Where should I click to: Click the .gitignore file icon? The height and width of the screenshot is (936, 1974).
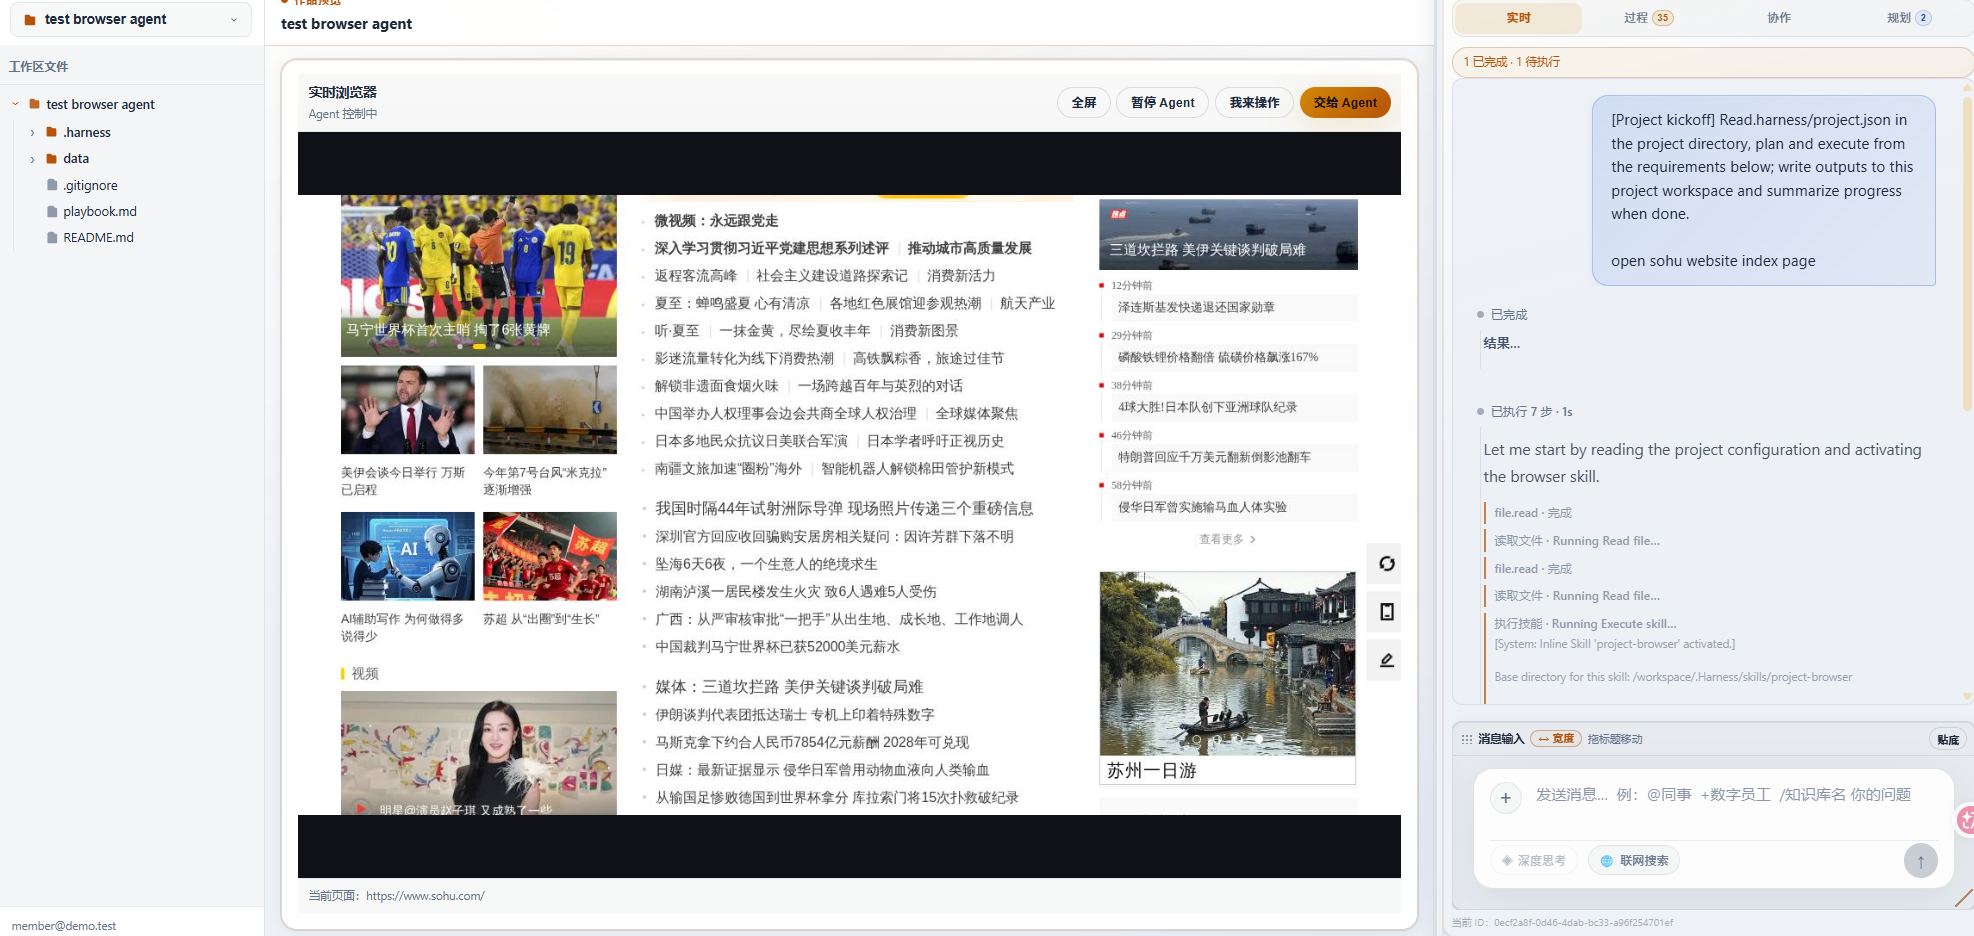click(x=52, y=185)
